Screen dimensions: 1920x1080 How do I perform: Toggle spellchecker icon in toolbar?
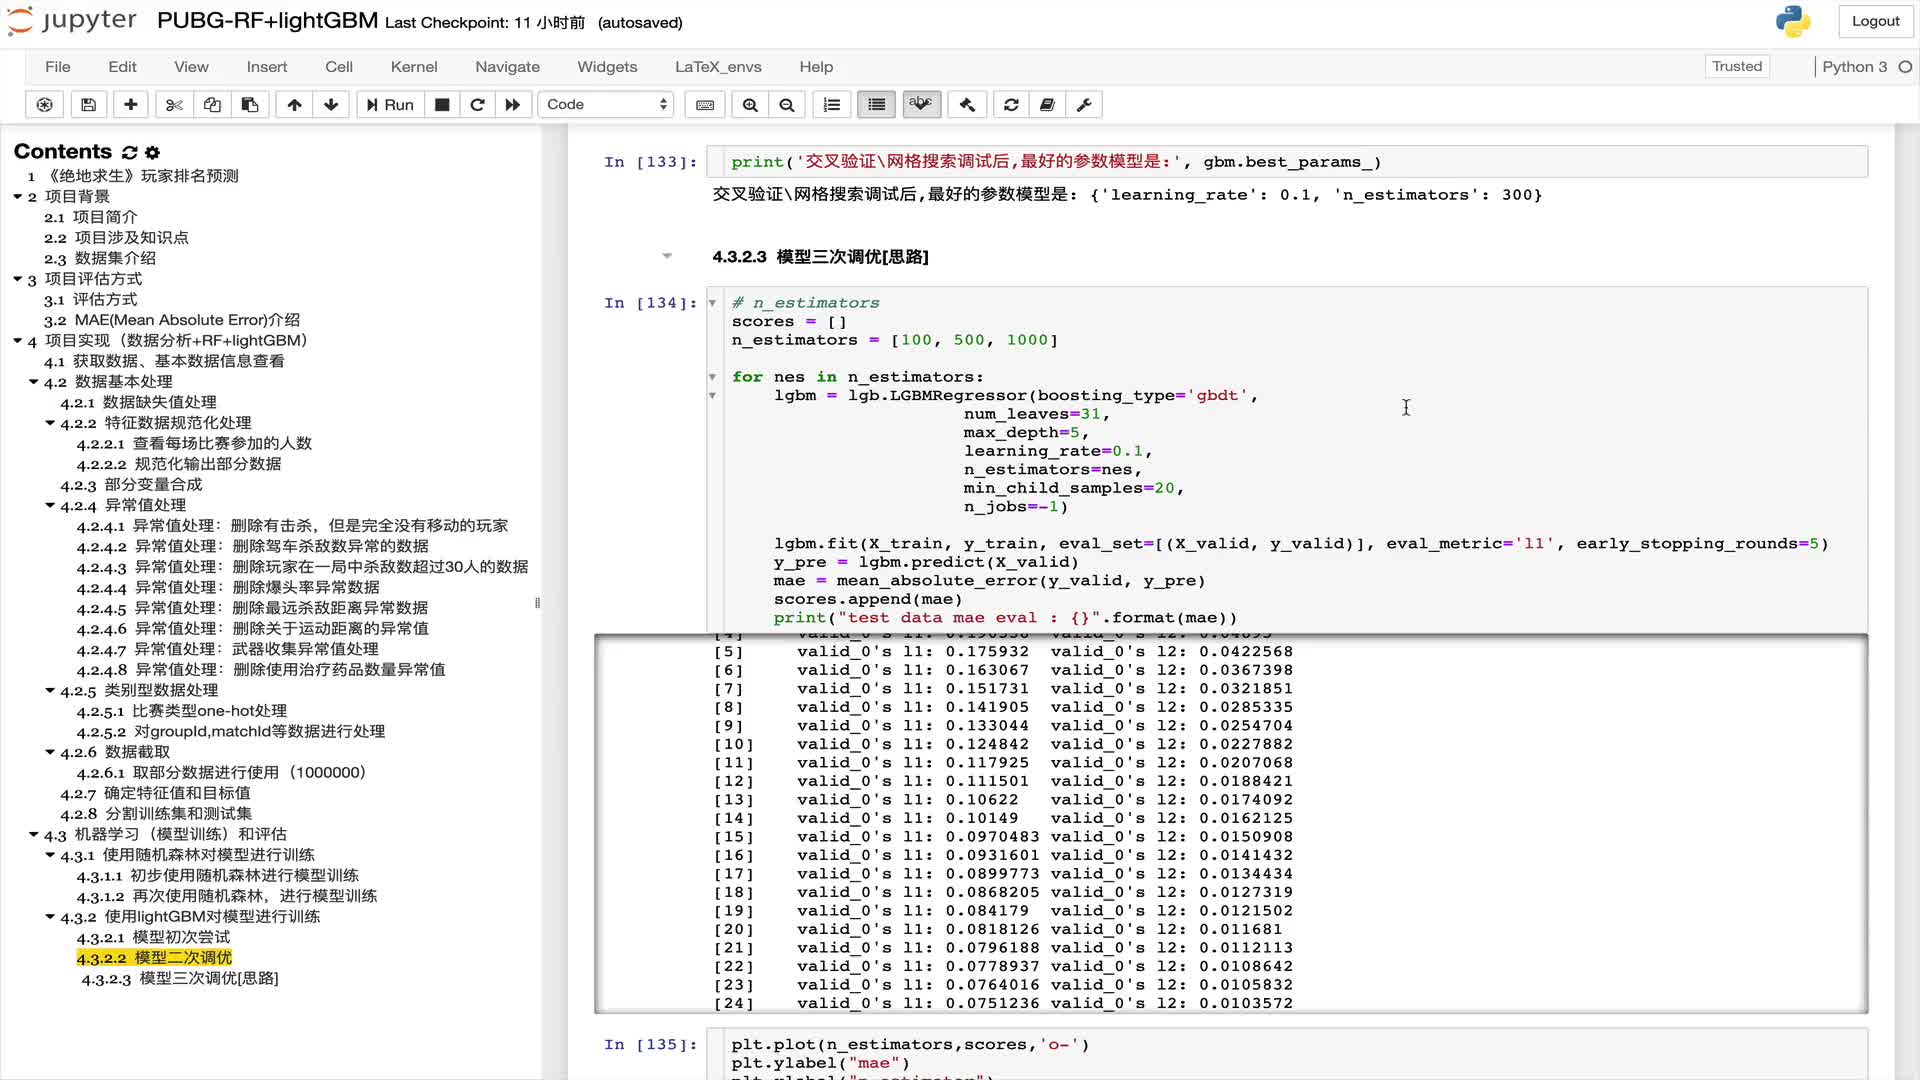coord(922,104)
